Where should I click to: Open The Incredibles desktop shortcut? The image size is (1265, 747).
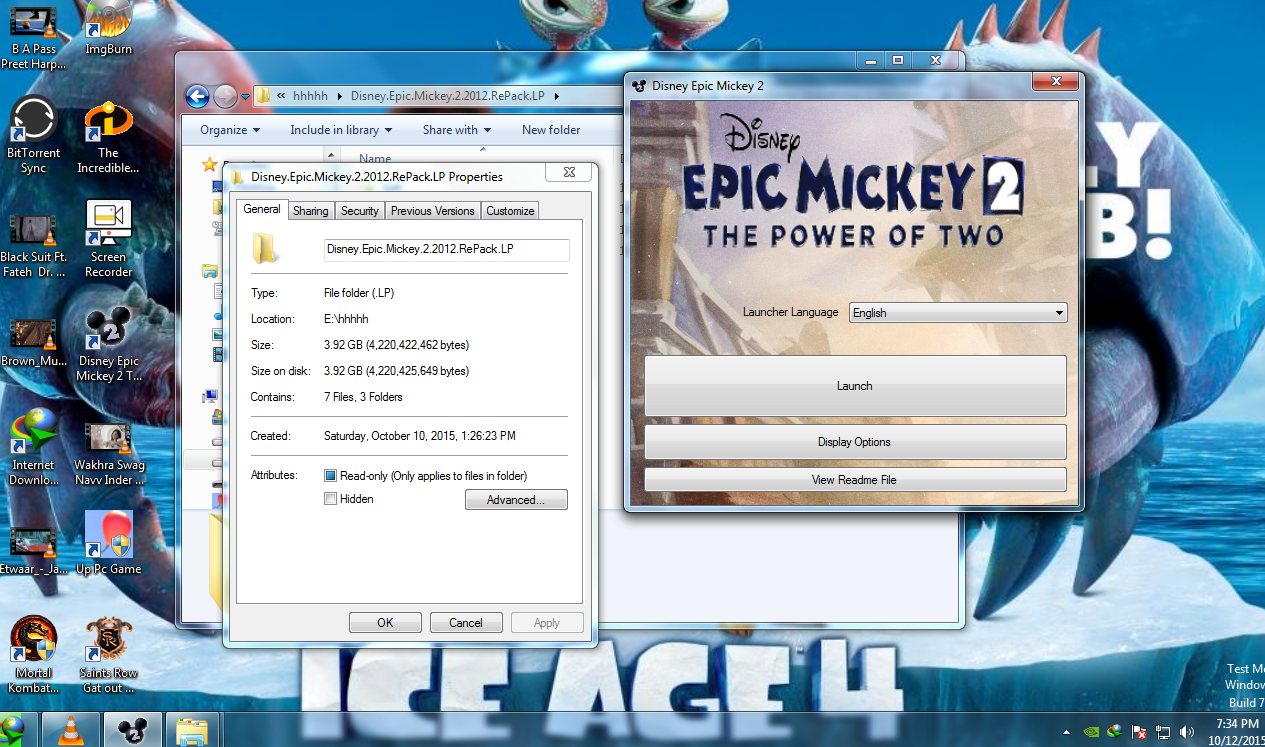108,135
